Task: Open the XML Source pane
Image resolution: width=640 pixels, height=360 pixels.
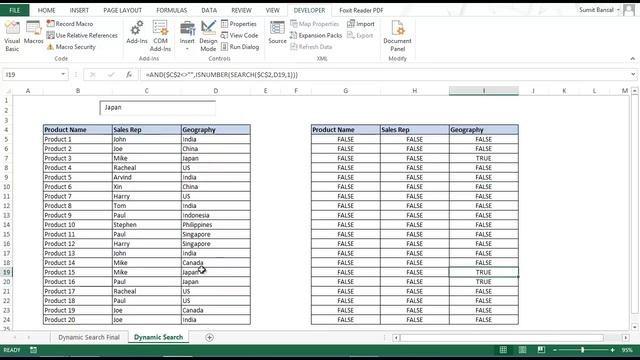Action: click(x=278, y=33)
